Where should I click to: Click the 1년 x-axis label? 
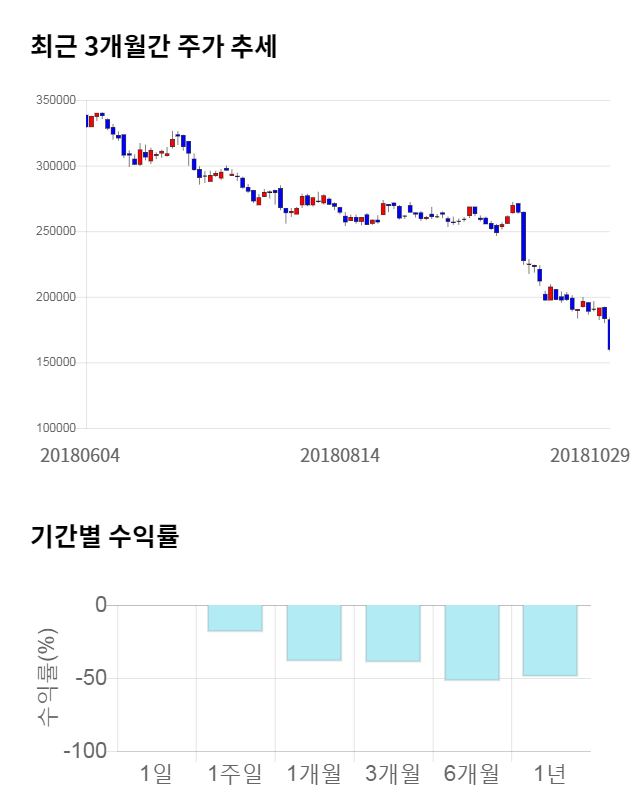click(x=550, y=773)
